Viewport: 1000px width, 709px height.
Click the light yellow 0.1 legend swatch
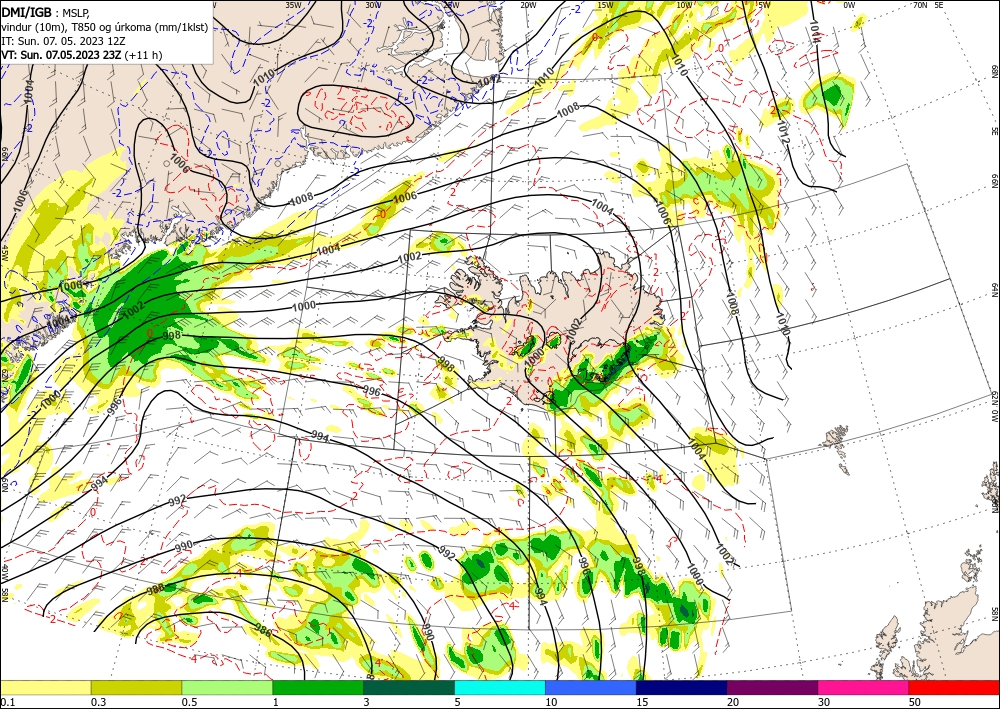45,687
